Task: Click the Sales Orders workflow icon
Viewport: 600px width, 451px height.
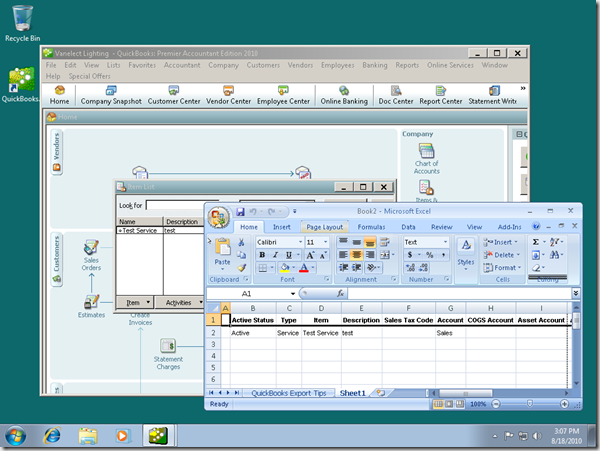Action: (x=91, y=255)
